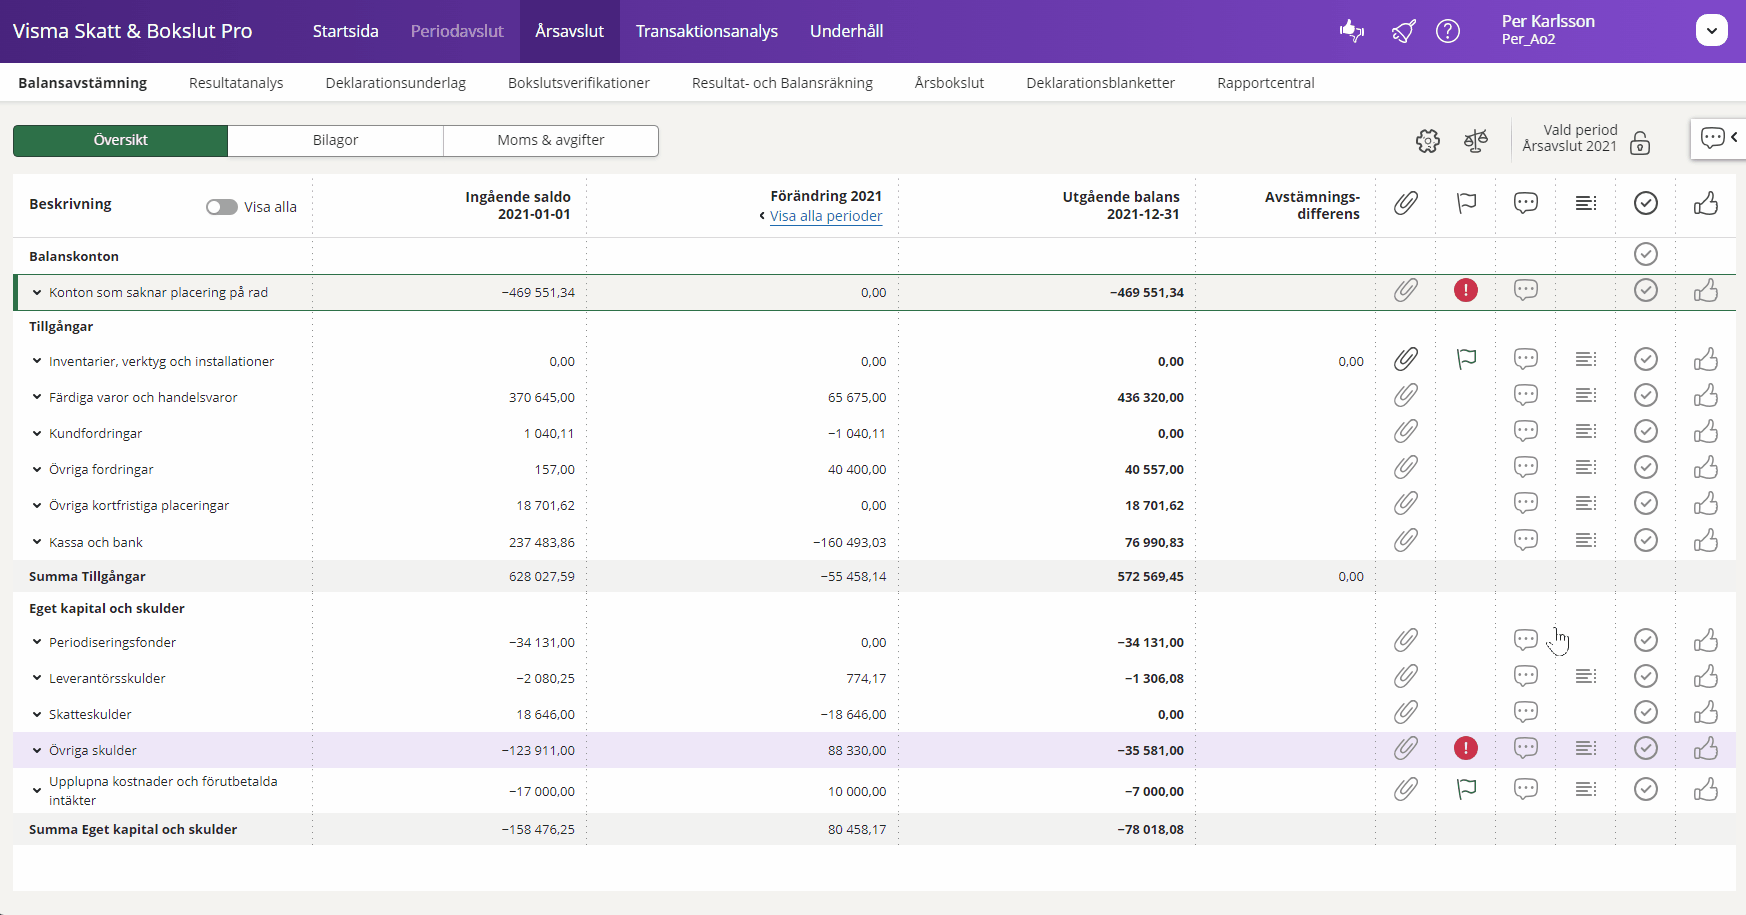The height and width of the screenshot is (915, 1746).
Task: Click the Visa alla perioder link
Action: [825, 216]
